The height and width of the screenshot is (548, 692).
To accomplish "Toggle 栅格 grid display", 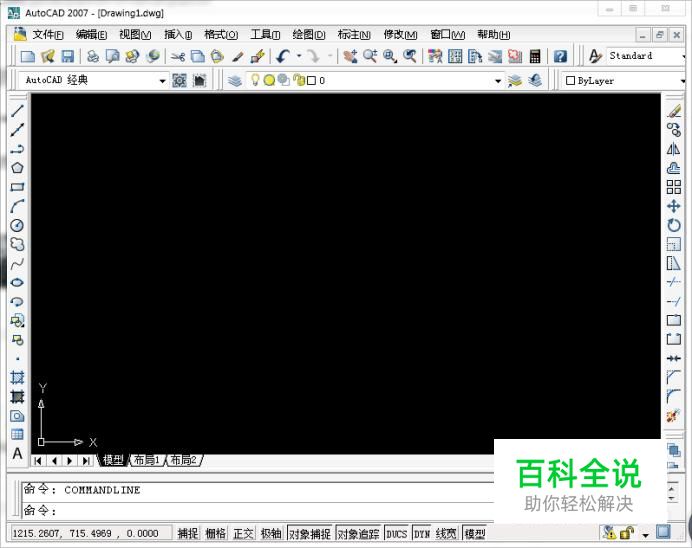I will (215, 534).
